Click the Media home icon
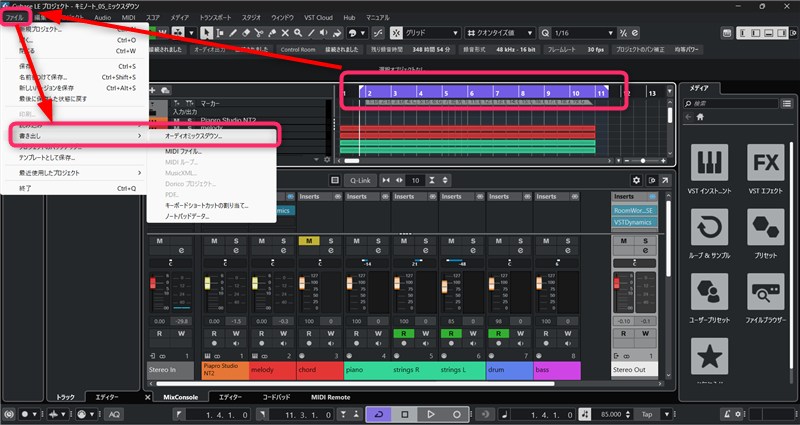This screenshot has width=800, height=425. (700, 117)
